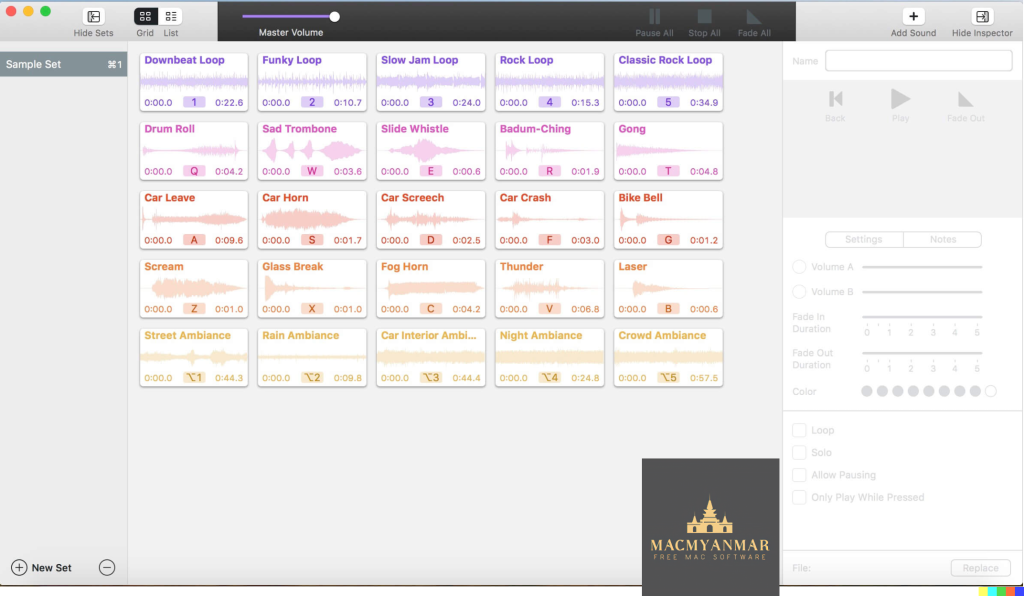Viewport: 1024px width, 596px height.
Task: Click the Volume B slider
Action: (922, 292)
